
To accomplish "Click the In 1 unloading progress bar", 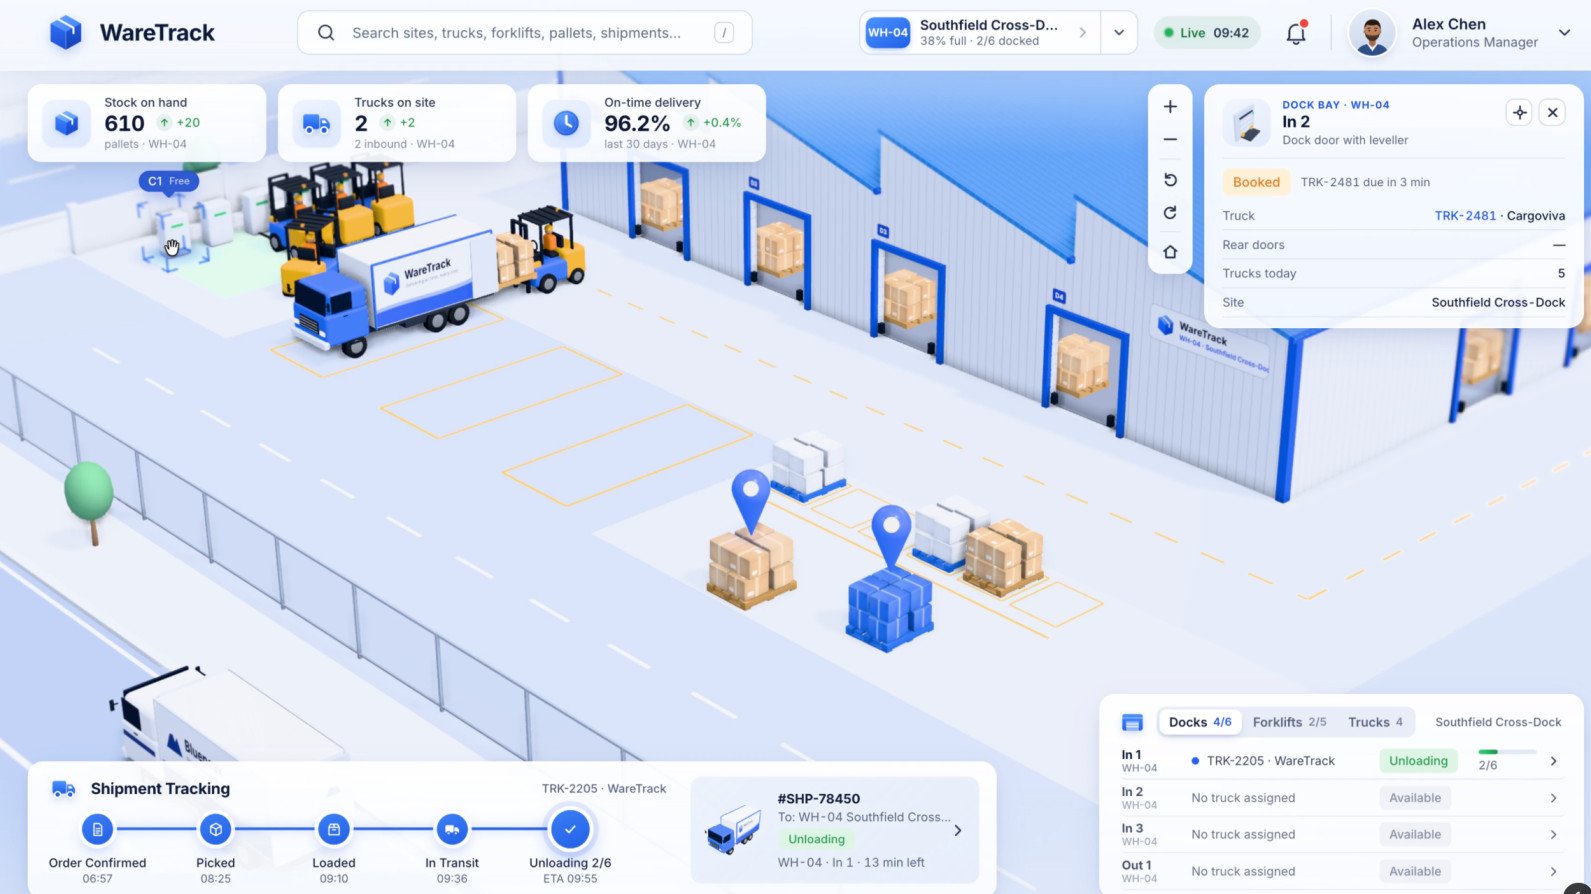I will pos(1506,751).
